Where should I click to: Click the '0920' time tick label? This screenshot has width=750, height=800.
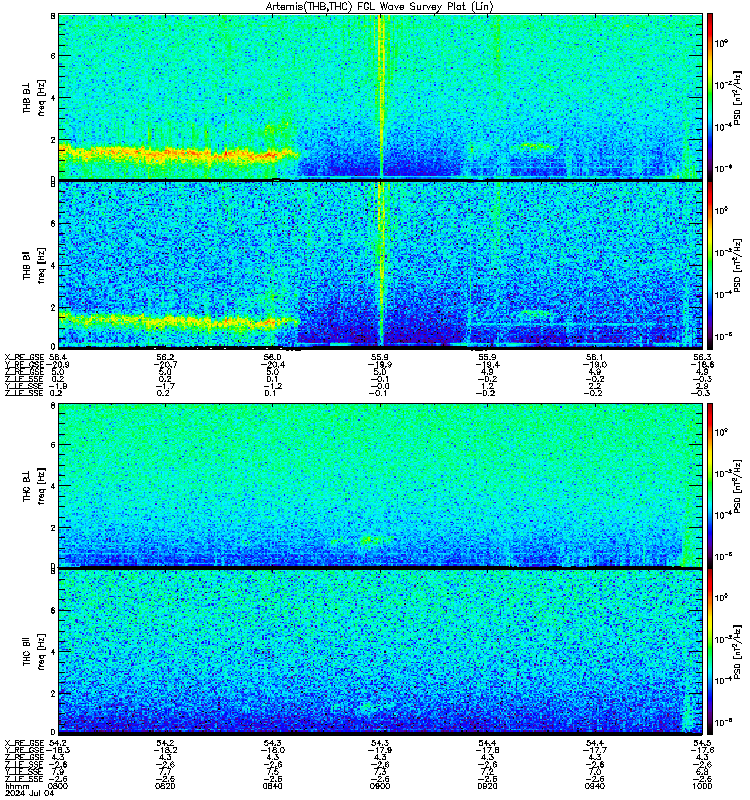487,786
